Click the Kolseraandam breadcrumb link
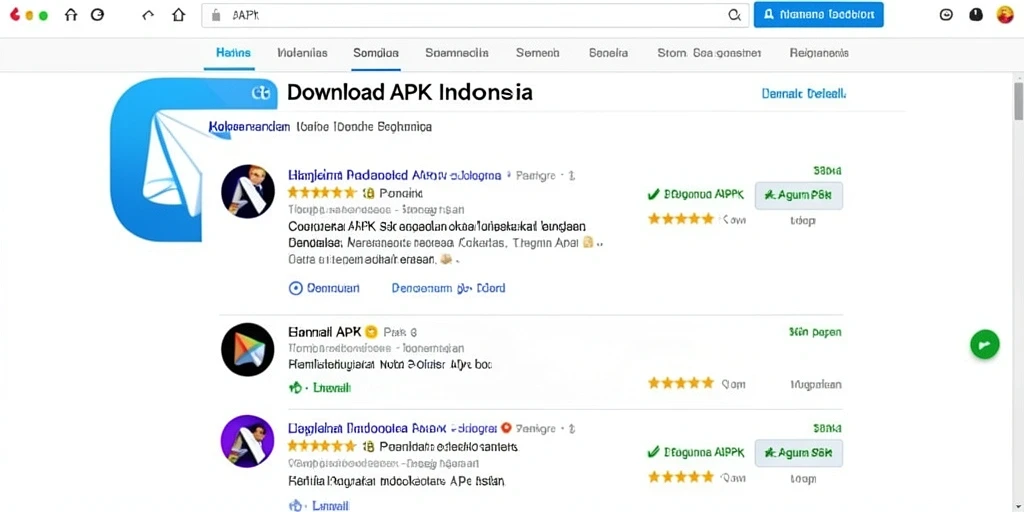1024x512 pixels. [x=249, y=127]
